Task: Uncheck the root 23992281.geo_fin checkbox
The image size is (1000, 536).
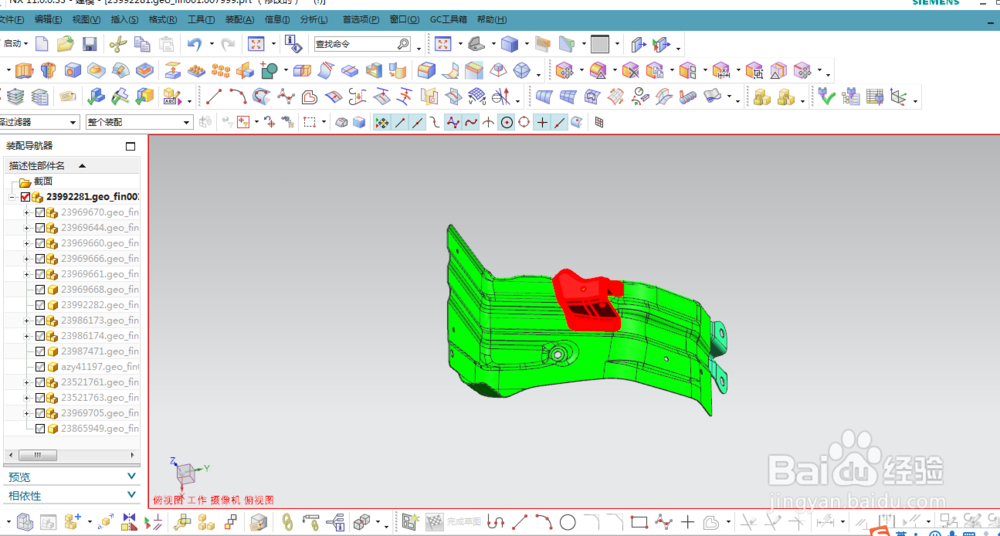Action: click(26, 197)
